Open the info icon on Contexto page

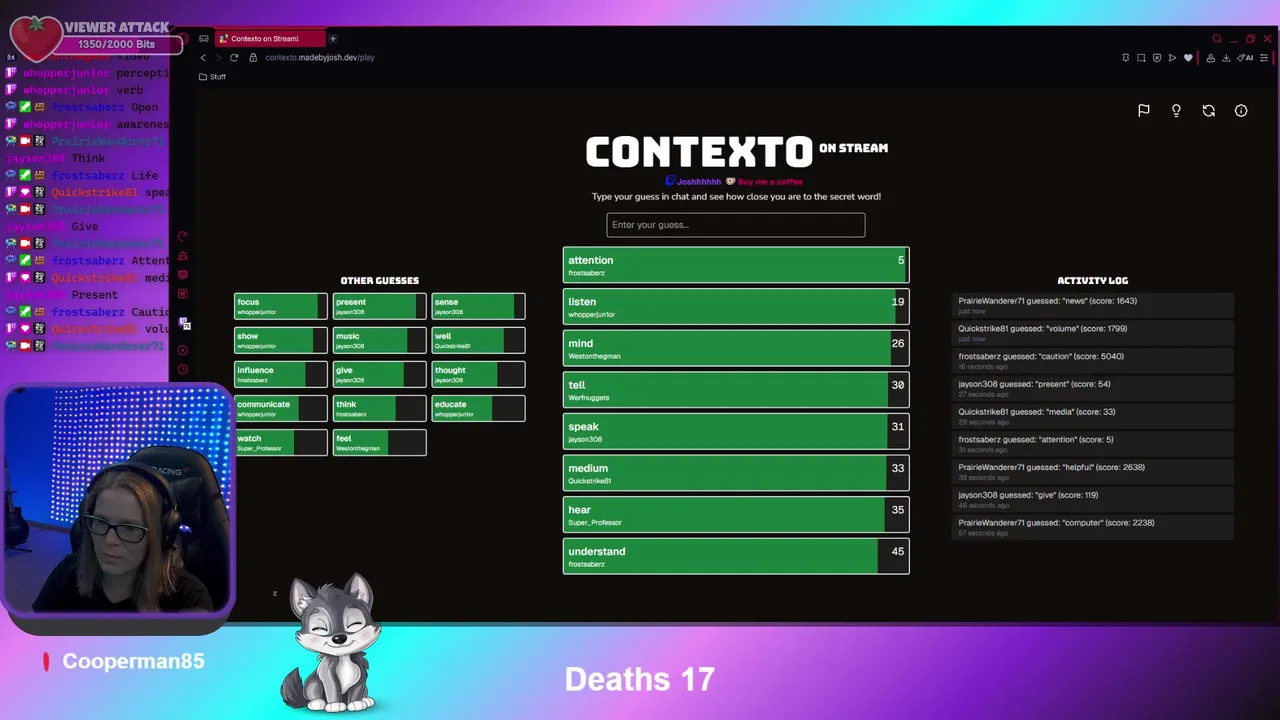point(1241,111)
